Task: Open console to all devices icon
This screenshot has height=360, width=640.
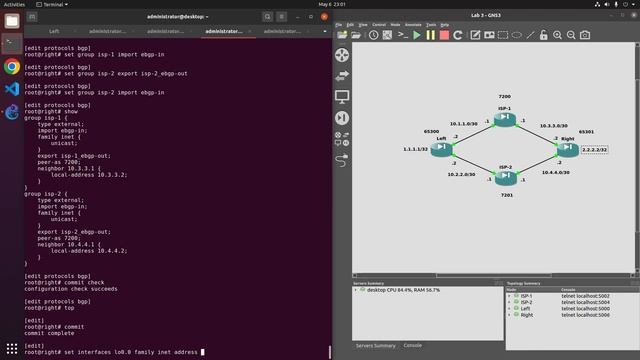Action: pyautogui.click(x=402, y=35)
